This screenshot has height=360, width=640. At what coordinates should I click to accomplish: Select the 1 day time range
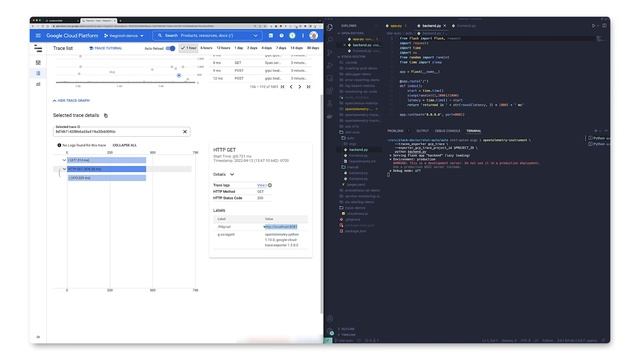click(239, 48)
